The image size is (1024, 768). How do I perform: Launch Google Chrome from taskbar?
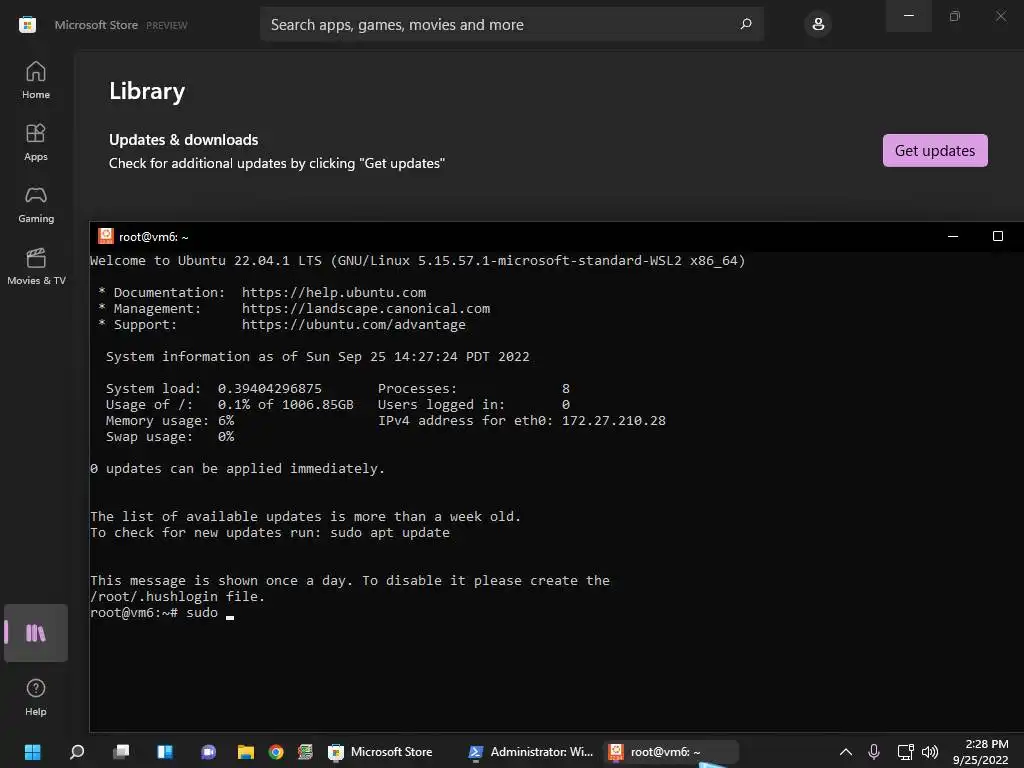[276, 752]
